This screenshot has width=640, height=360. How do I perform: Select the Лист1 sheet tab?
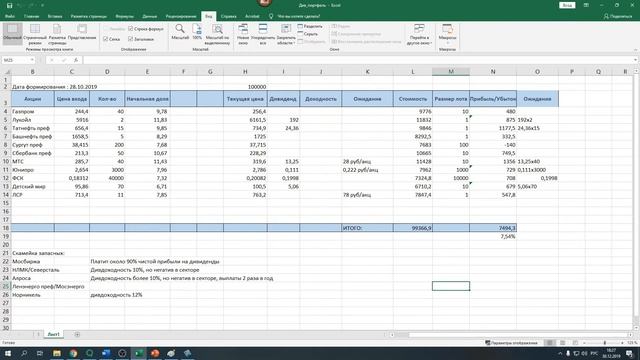click(x=53, y=334)
